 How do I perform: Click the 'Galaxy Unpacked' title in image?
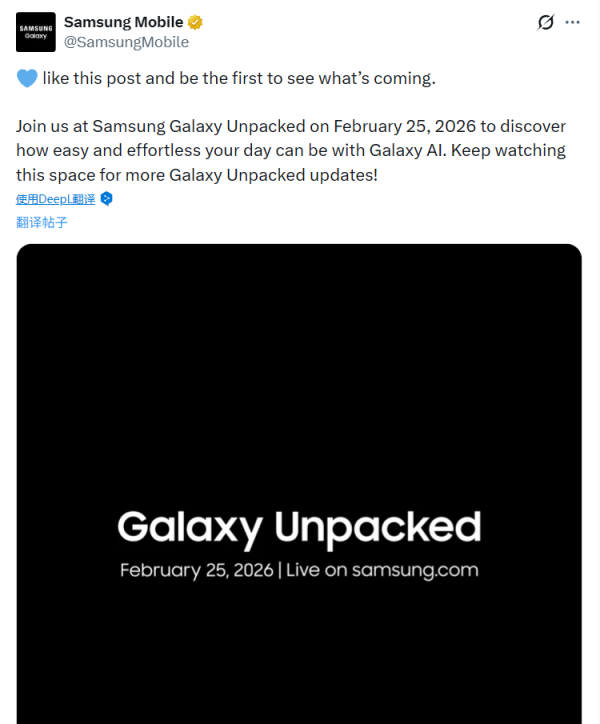click(x=299, y=527)
